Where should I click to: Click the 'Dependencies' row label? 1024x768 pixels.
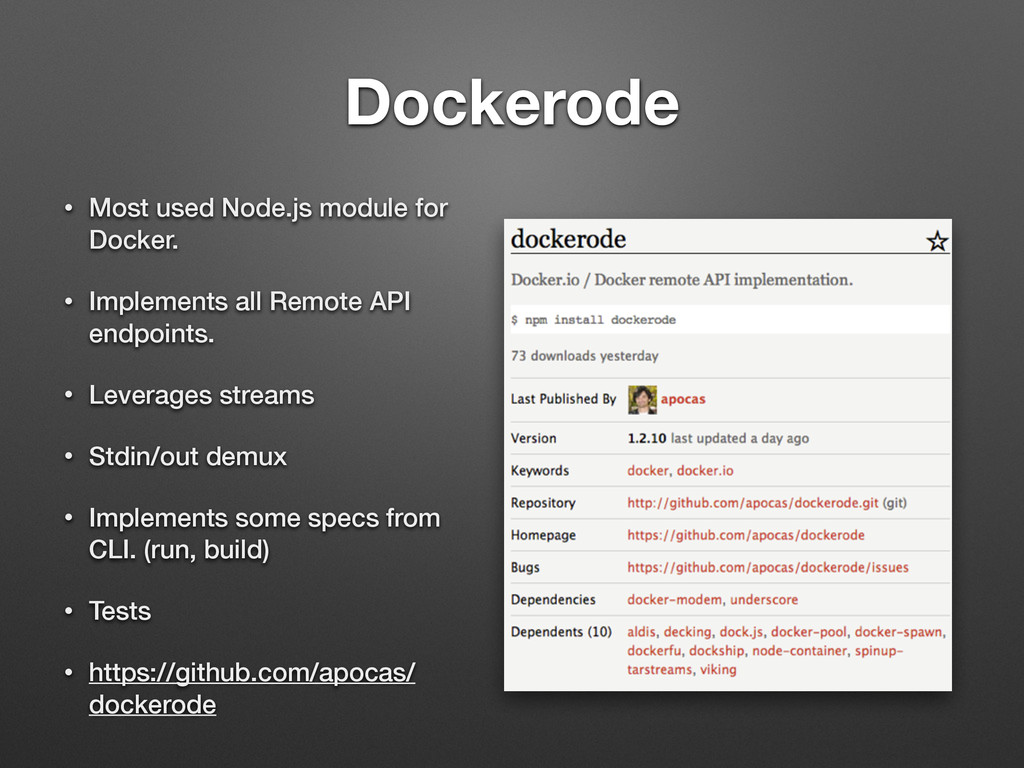point(553,600)
